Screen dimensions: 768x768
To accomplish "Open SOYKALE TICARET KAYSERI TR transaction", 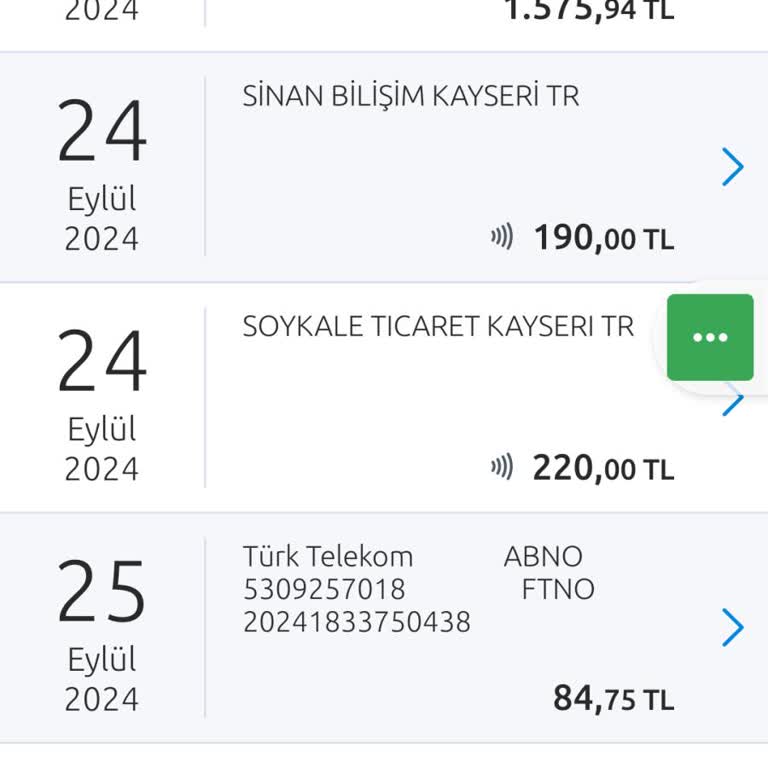I will [384, 397].
